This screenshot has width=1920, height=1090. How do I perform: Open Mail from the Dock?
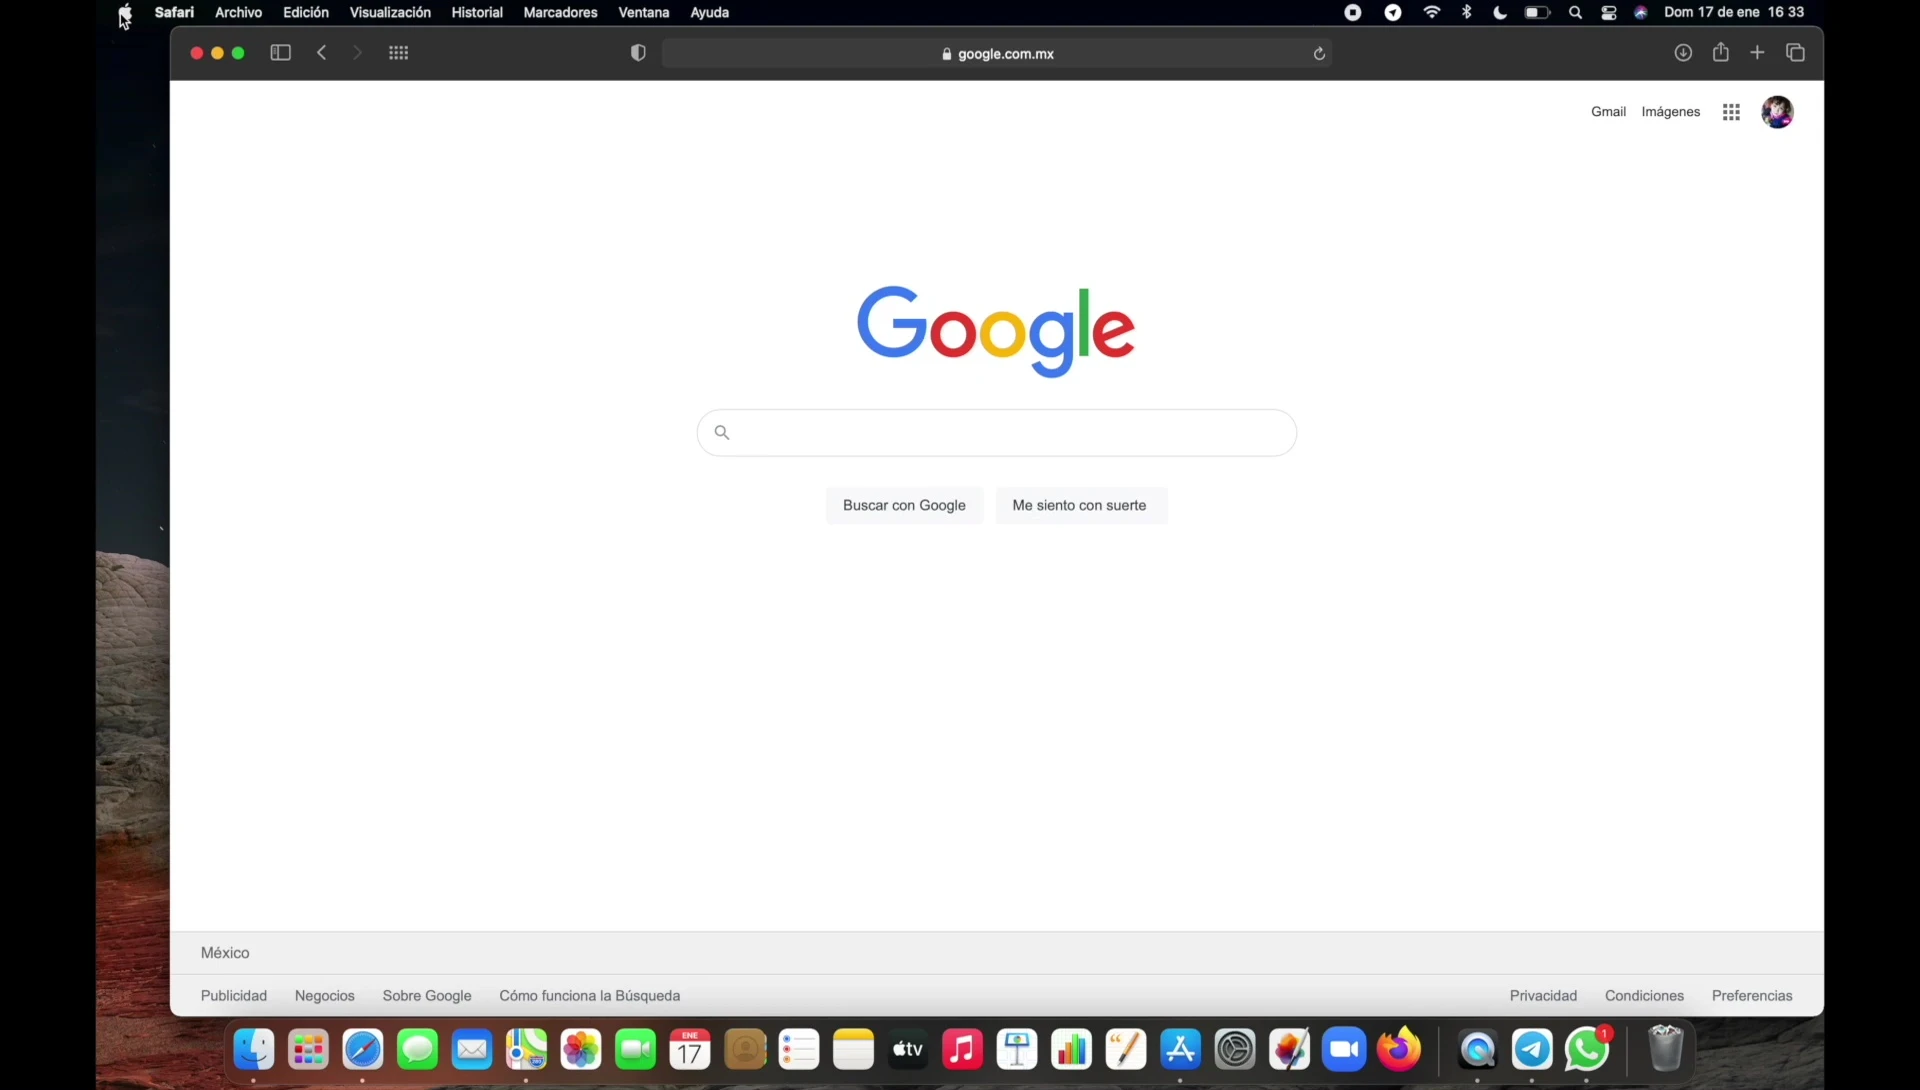(x=472, y=1050)
